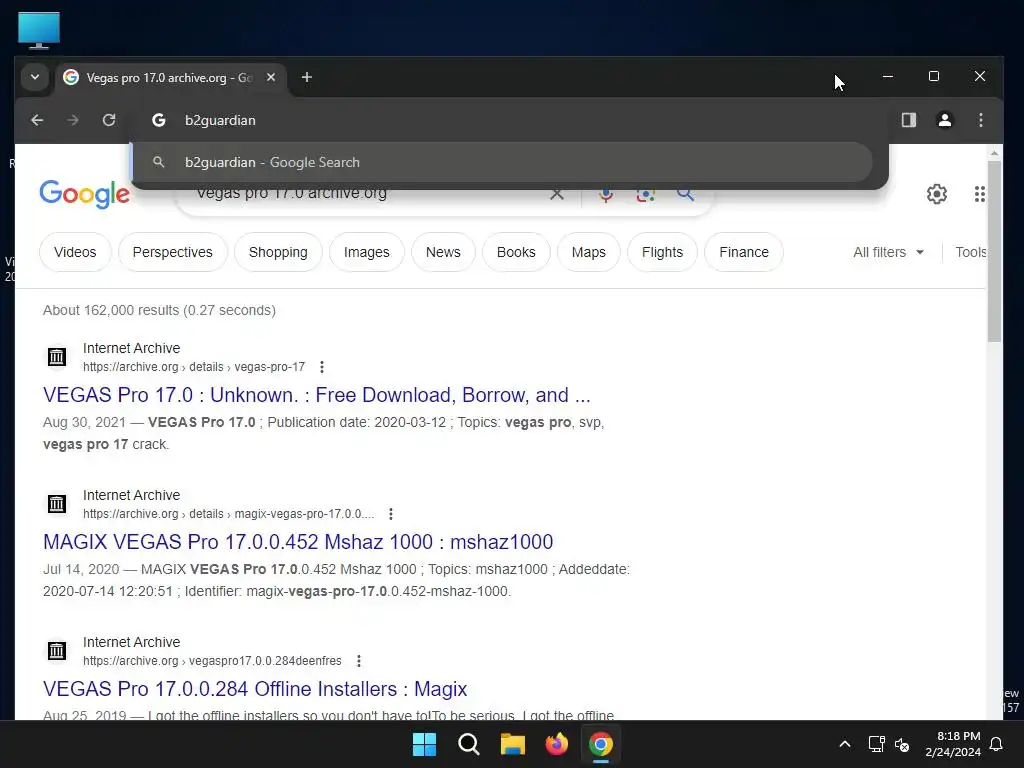The width and height of the screenshot is (1024, 768).
Task: Click the Chrome forward arrow
Action: click(x=73, y=120)
